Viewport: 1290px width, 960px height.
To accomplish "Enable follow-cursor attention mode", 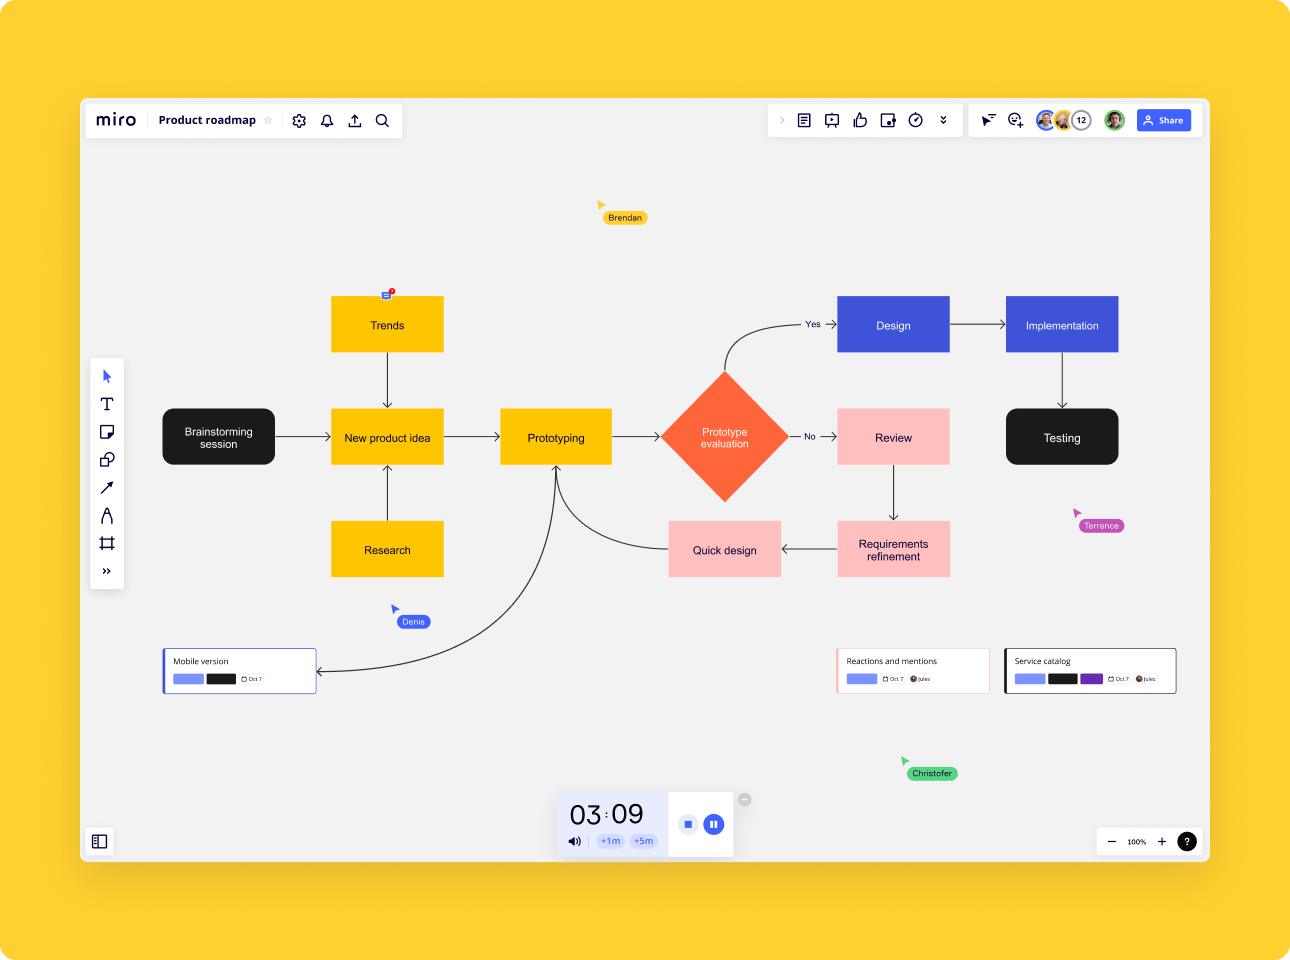I will pyautogui.click(x=988, y=119).
